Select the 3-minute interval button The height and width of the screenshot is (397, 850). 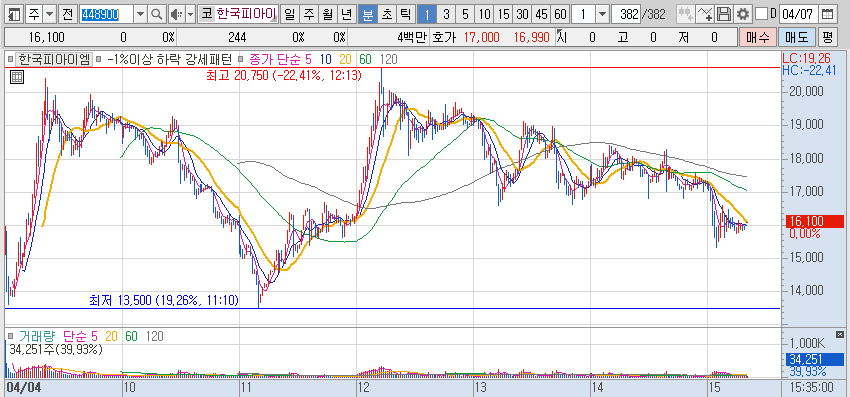coord(446,14)
